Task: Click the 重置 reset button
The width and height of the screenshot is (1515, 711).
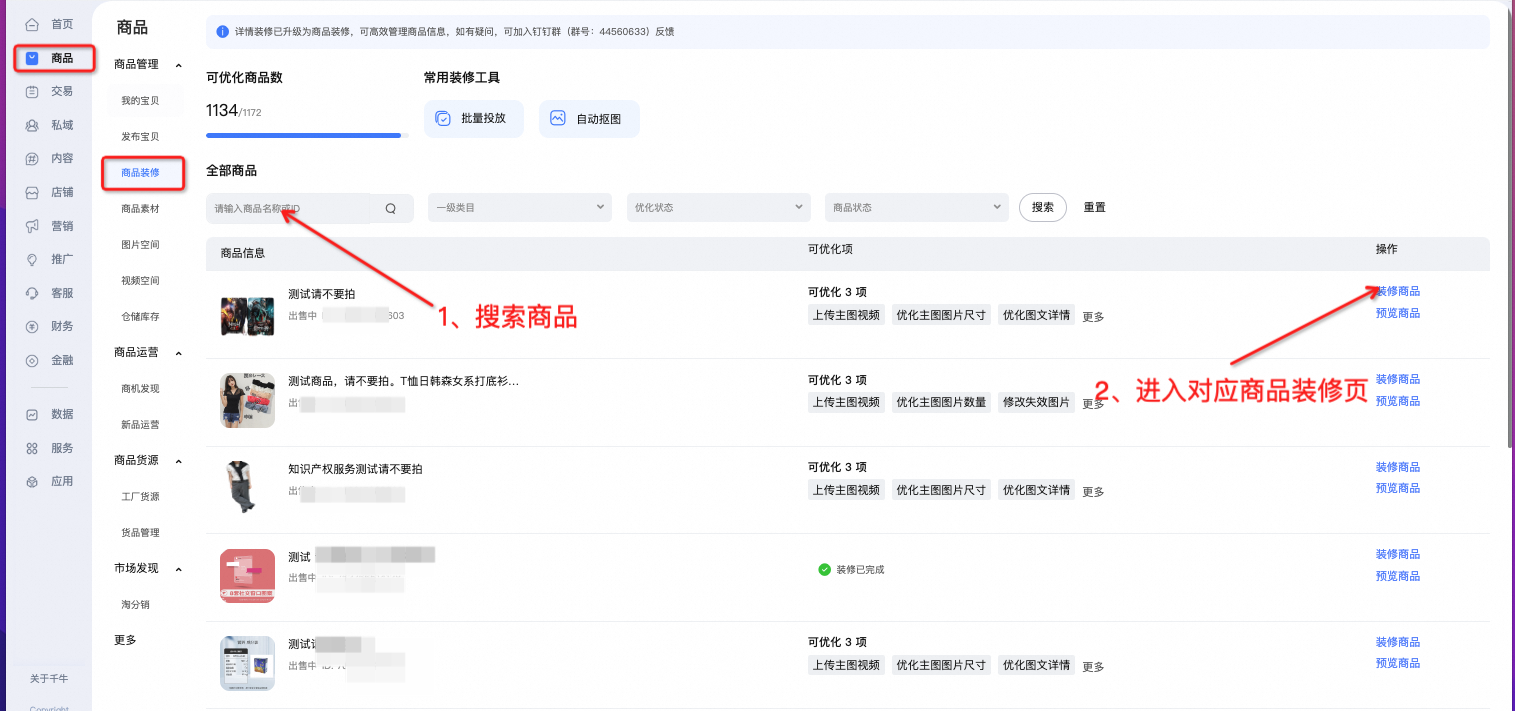Action: [1095, 207]
